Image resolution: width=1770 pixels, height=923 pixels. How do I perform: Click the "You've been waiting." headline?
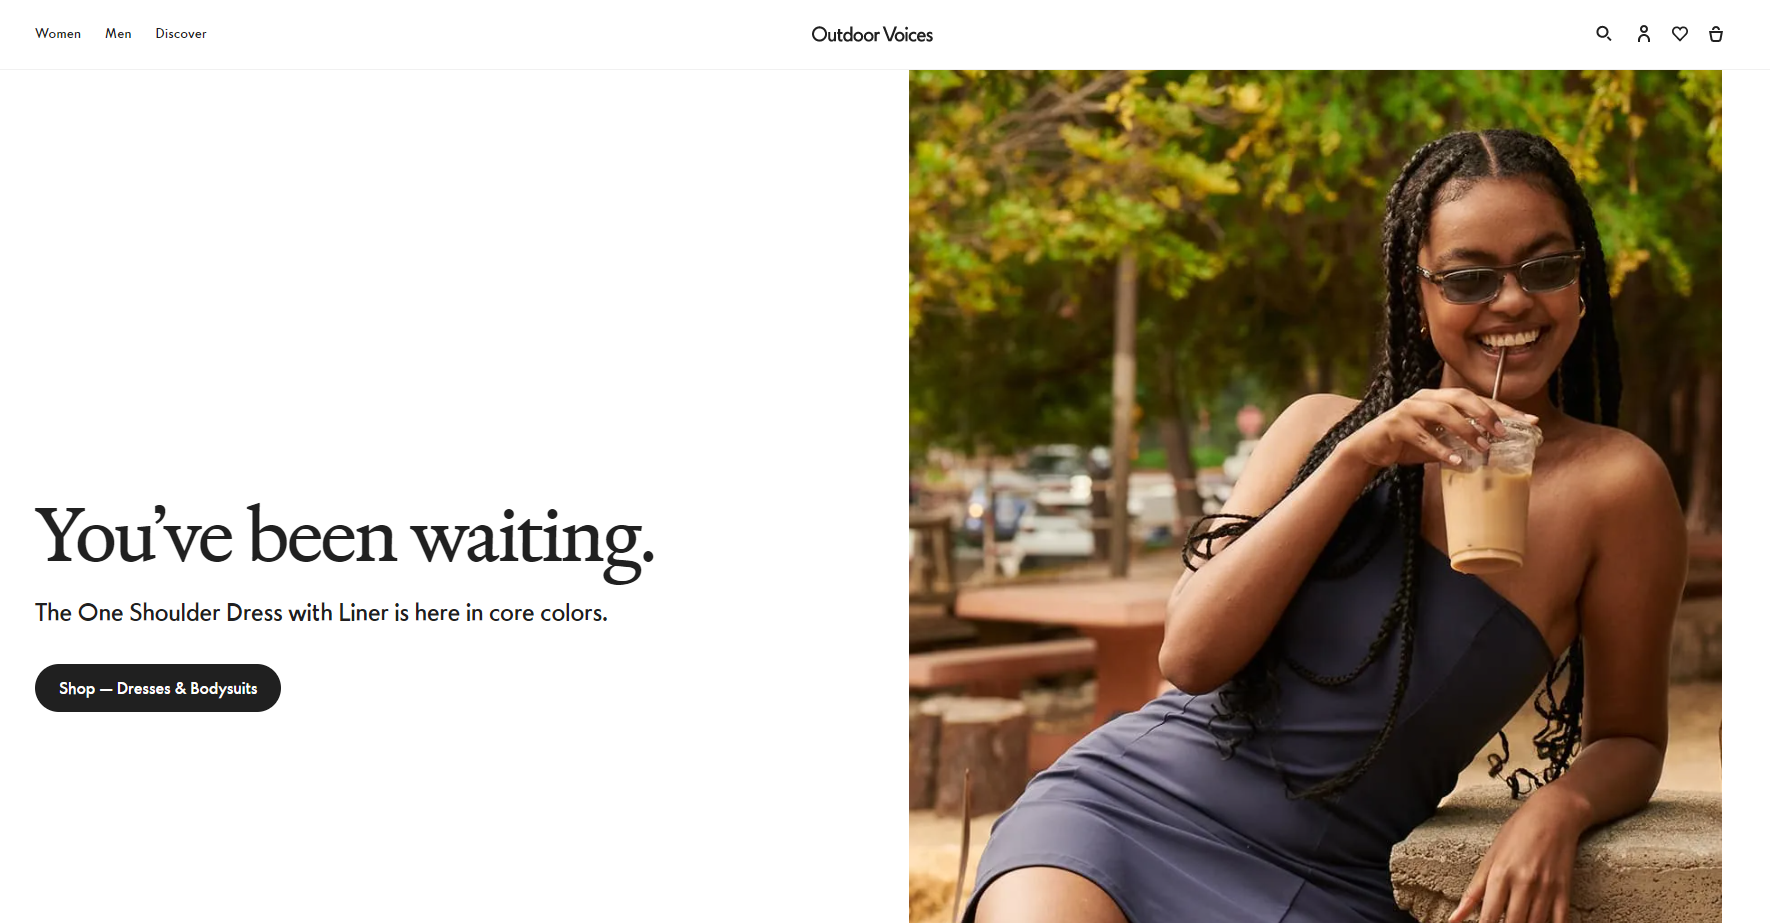(345, 538)
